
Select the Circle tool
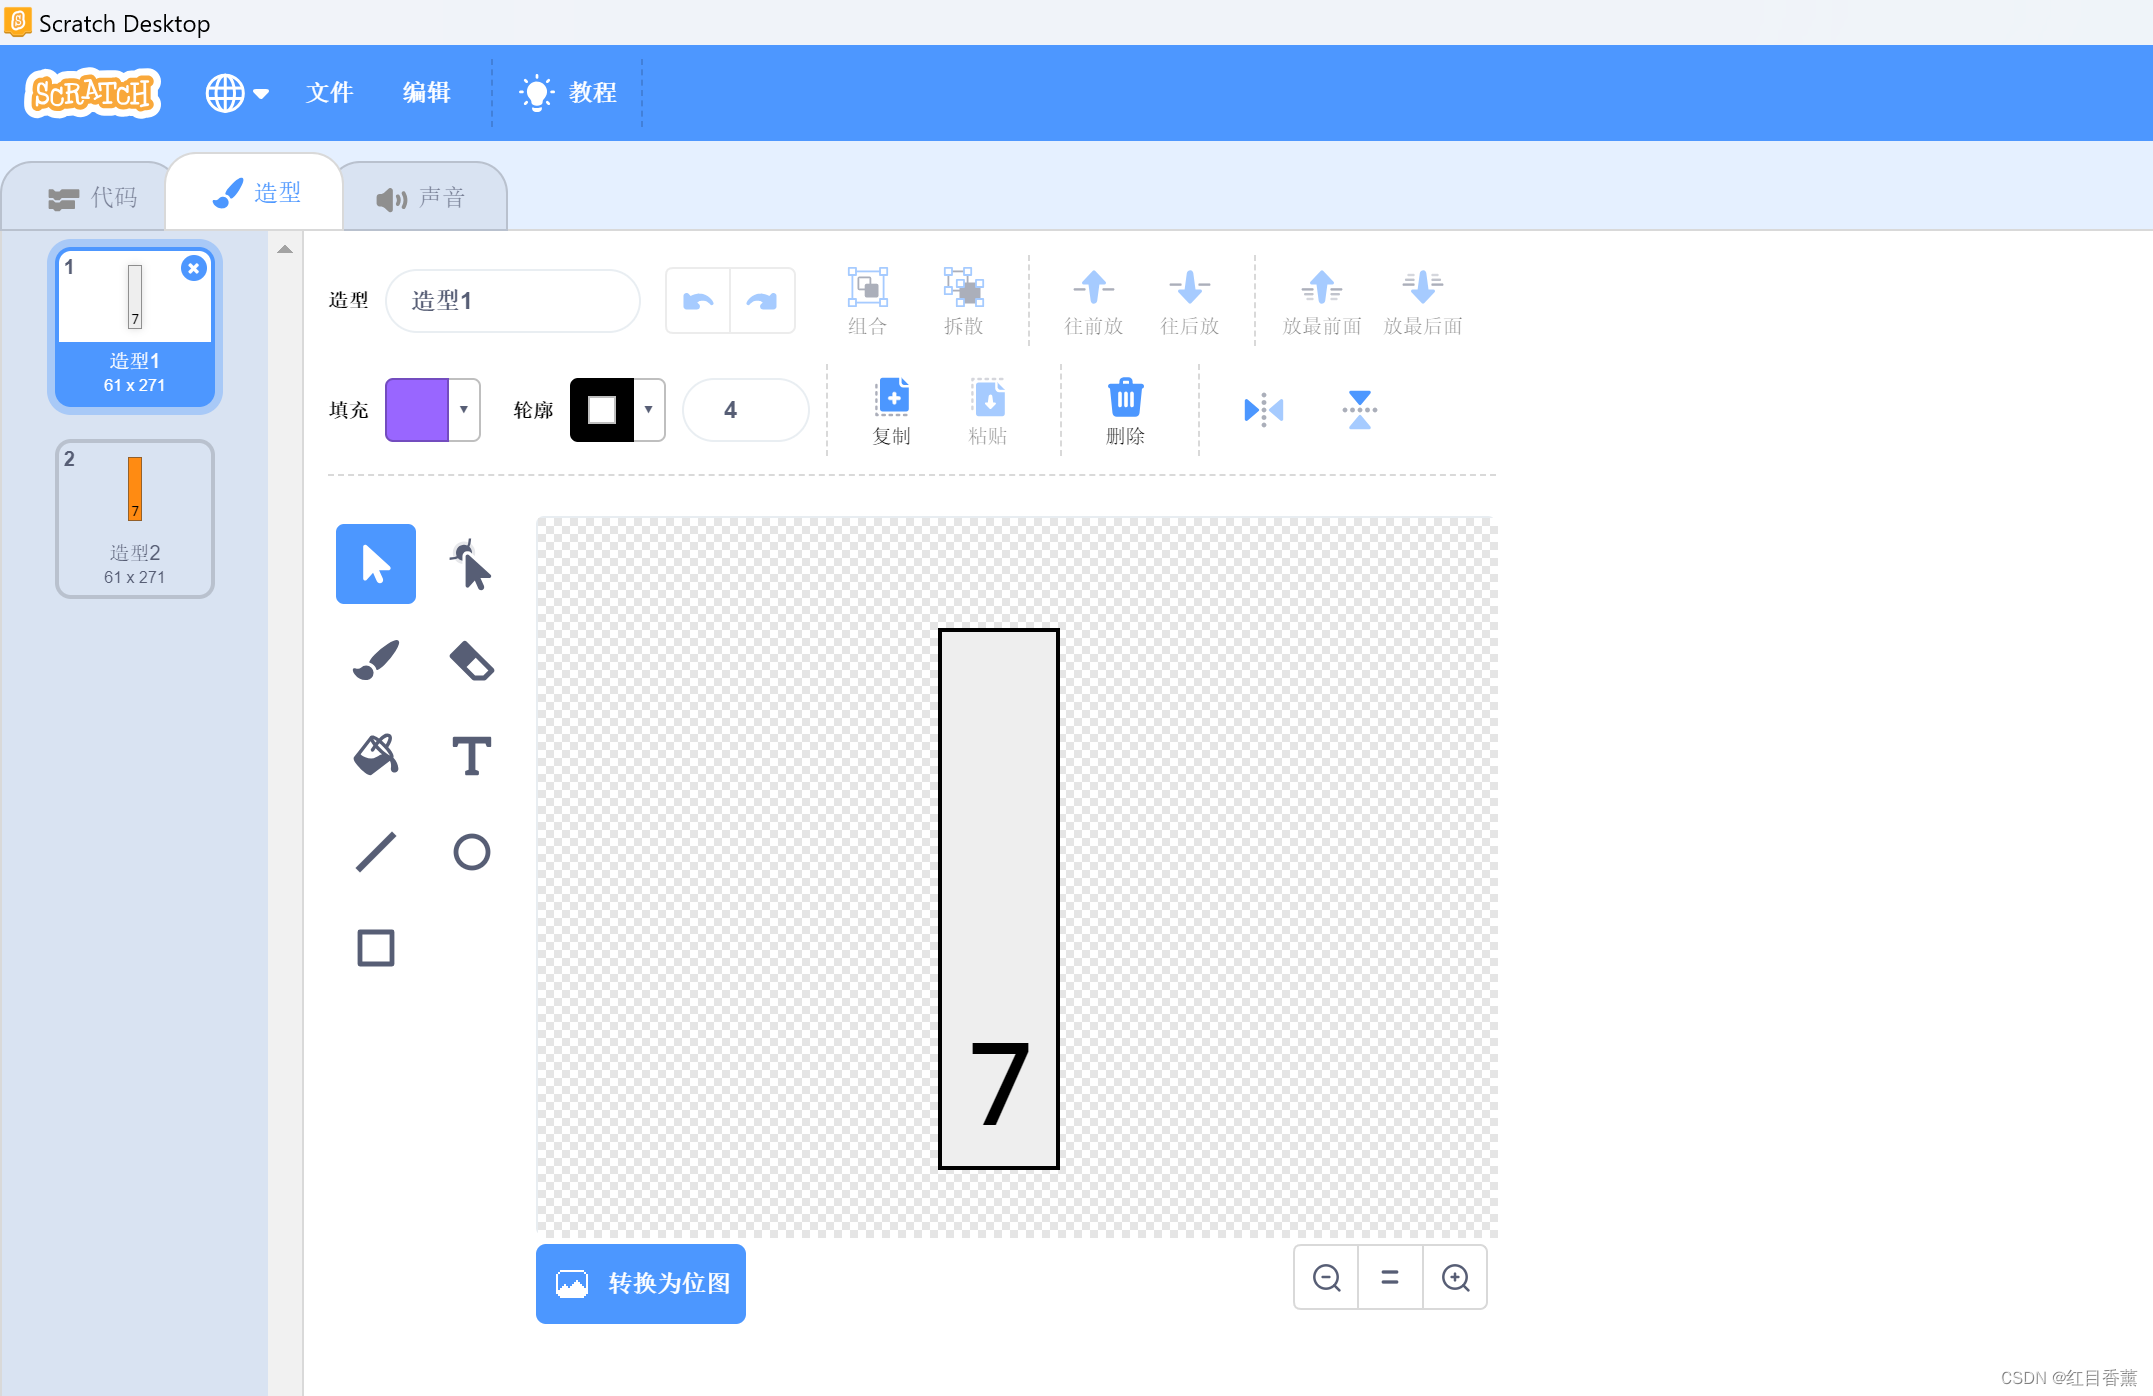pos(471,852)
